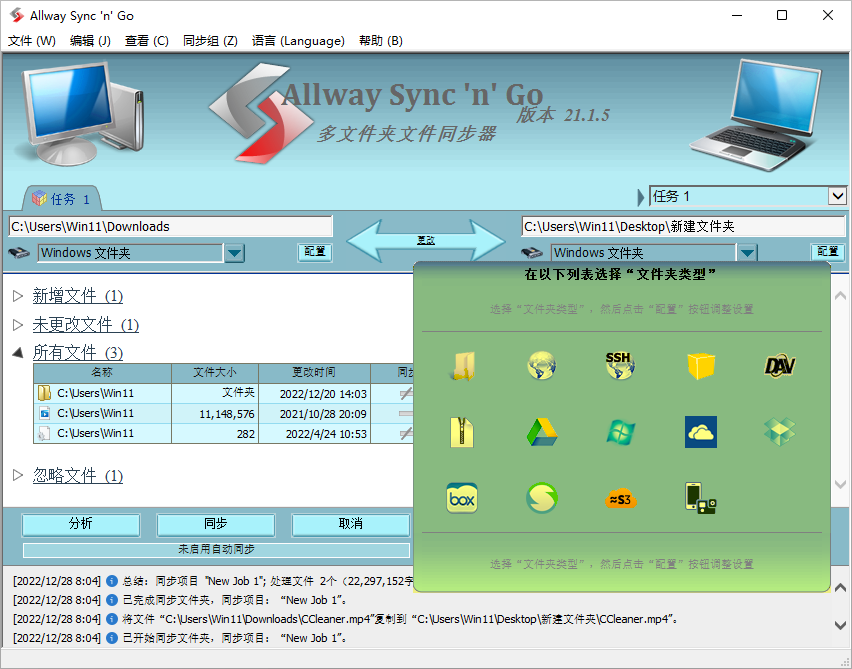Viewport: 852px width, 669px height.
Task: Choose the Google Drive folder type
Action: [x=541, y=432]
